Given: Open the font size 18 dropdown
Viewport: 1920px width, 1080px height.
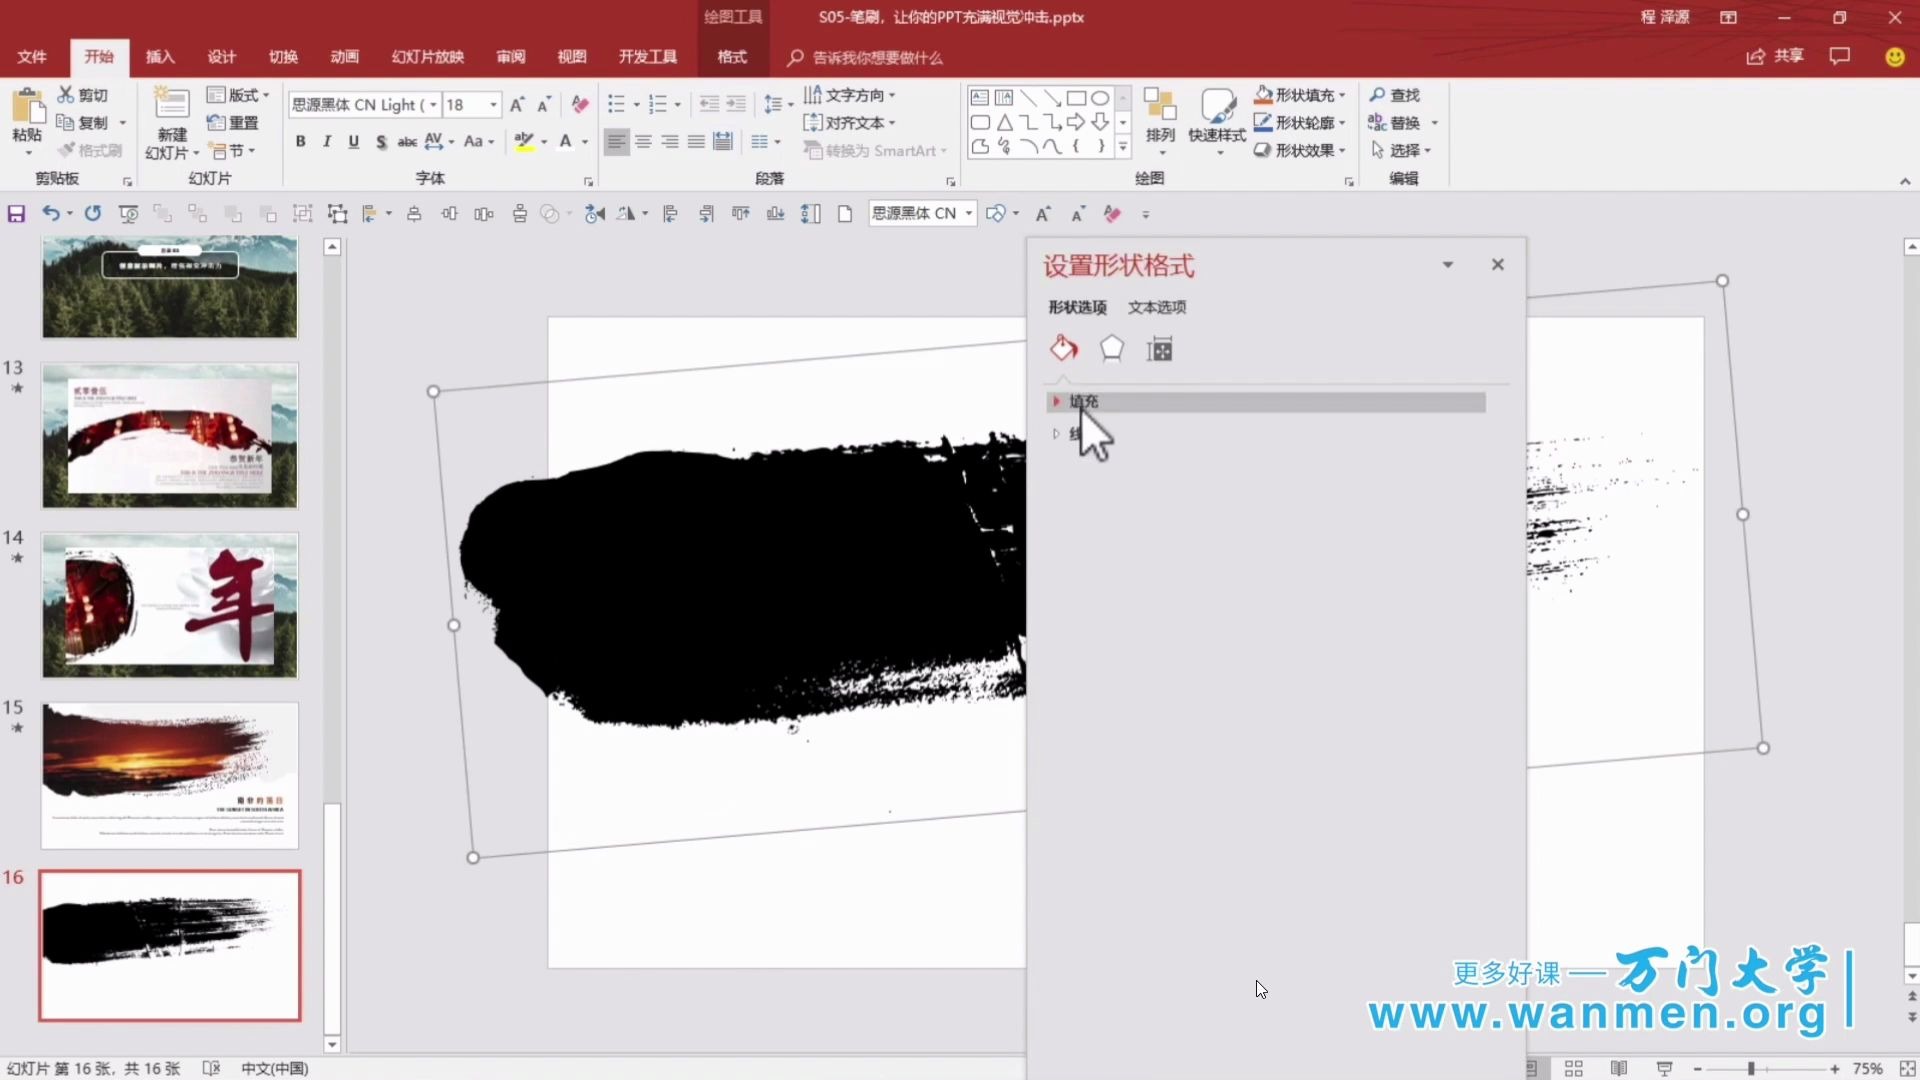Looking at the screenshot, I should (x=493, y=104).
